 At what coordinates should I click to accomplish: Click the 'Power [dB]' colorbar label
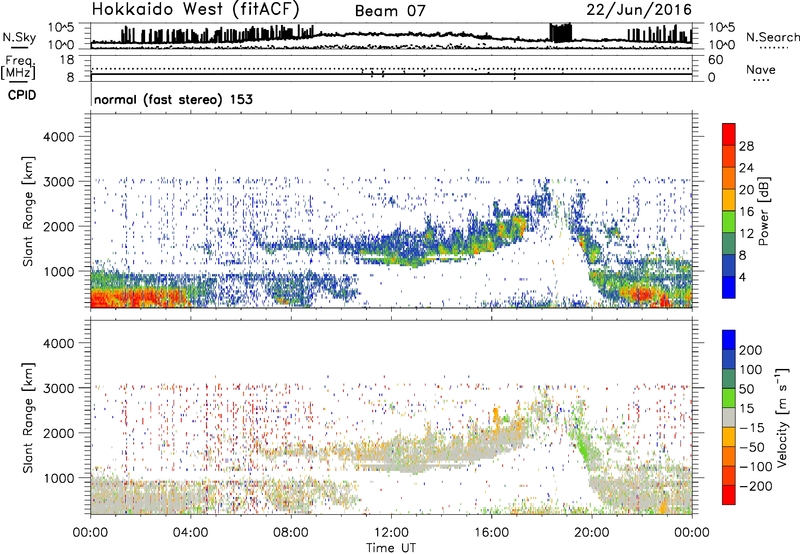[763, 211]
